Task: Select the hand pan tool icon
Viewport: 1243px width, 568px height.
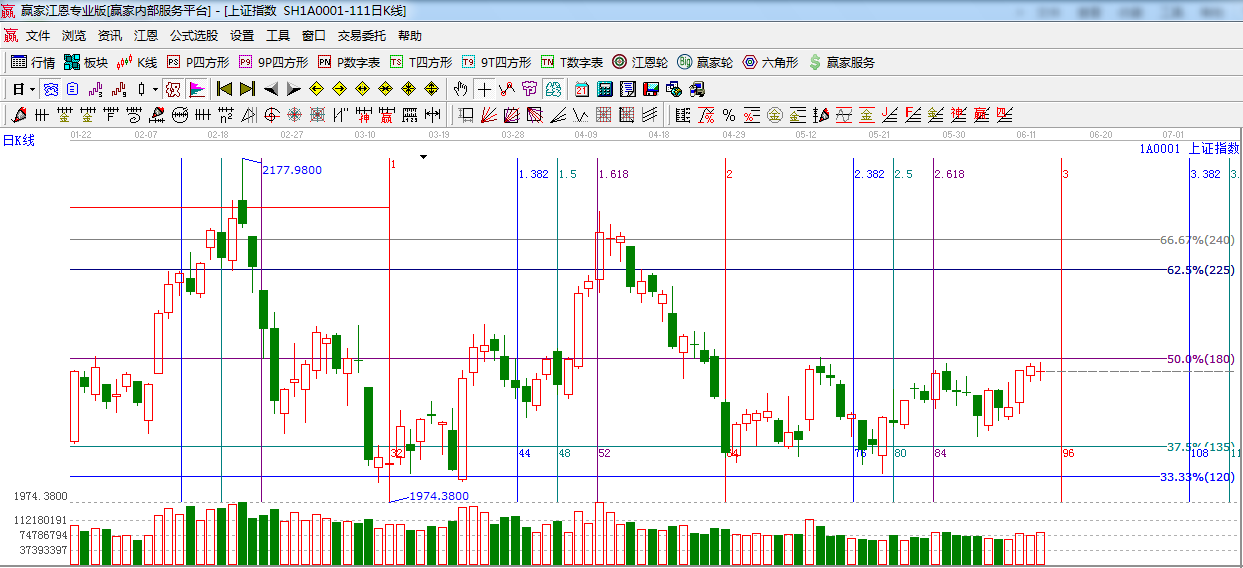Action: (x=460, y=89)
